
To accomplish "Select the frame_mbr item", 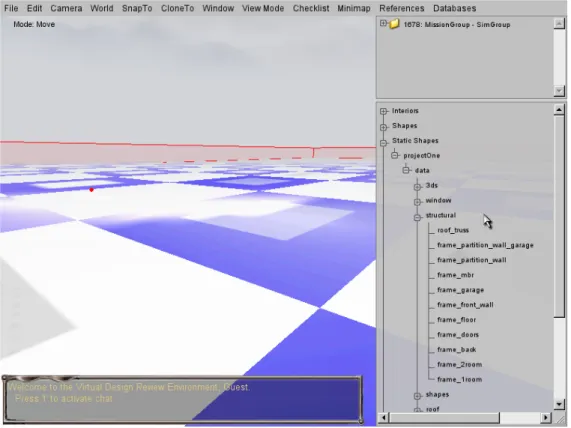I will (456, 275).
